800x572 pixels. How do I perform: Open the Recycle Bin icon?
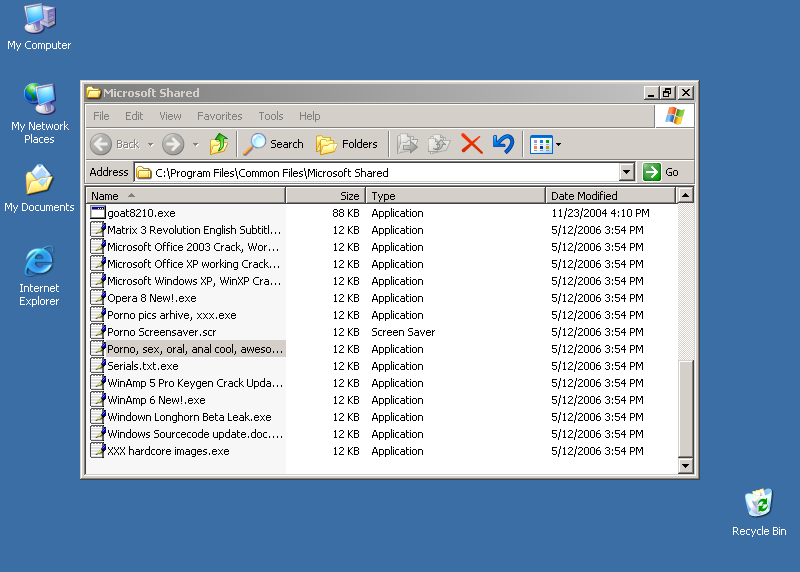pos(759,512)
